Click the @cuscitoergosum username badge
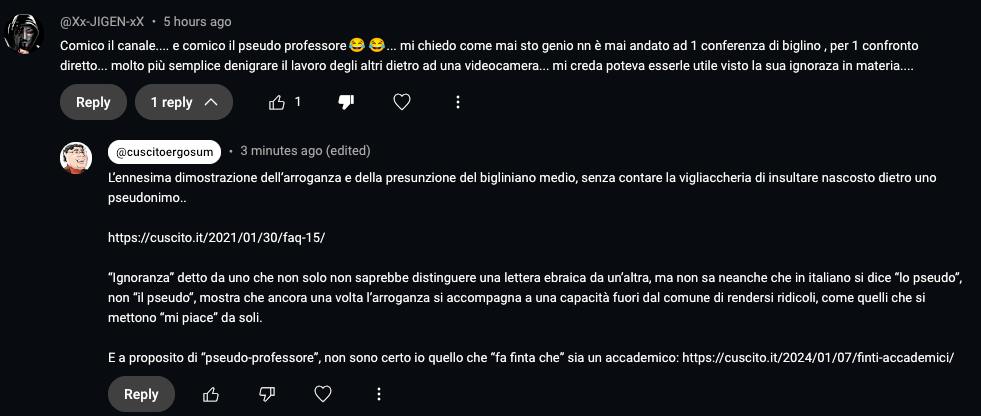 [x=164, y=152]
